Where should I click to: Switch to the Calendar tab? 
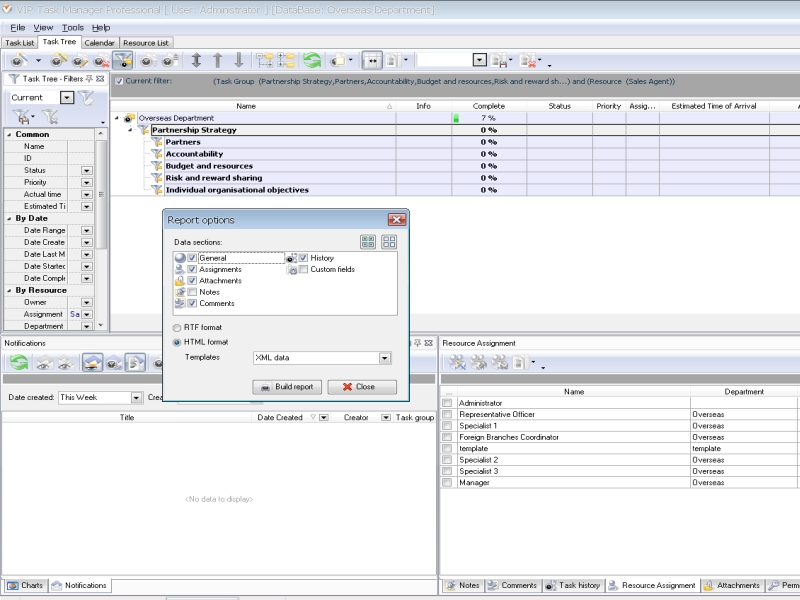(x=99, y=43)
